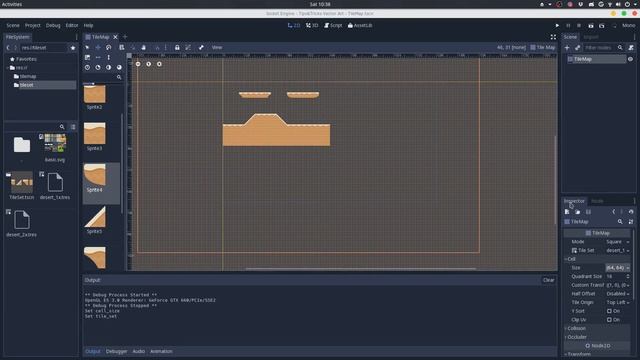Select the Sprite5 slope tile

point(95,220)
